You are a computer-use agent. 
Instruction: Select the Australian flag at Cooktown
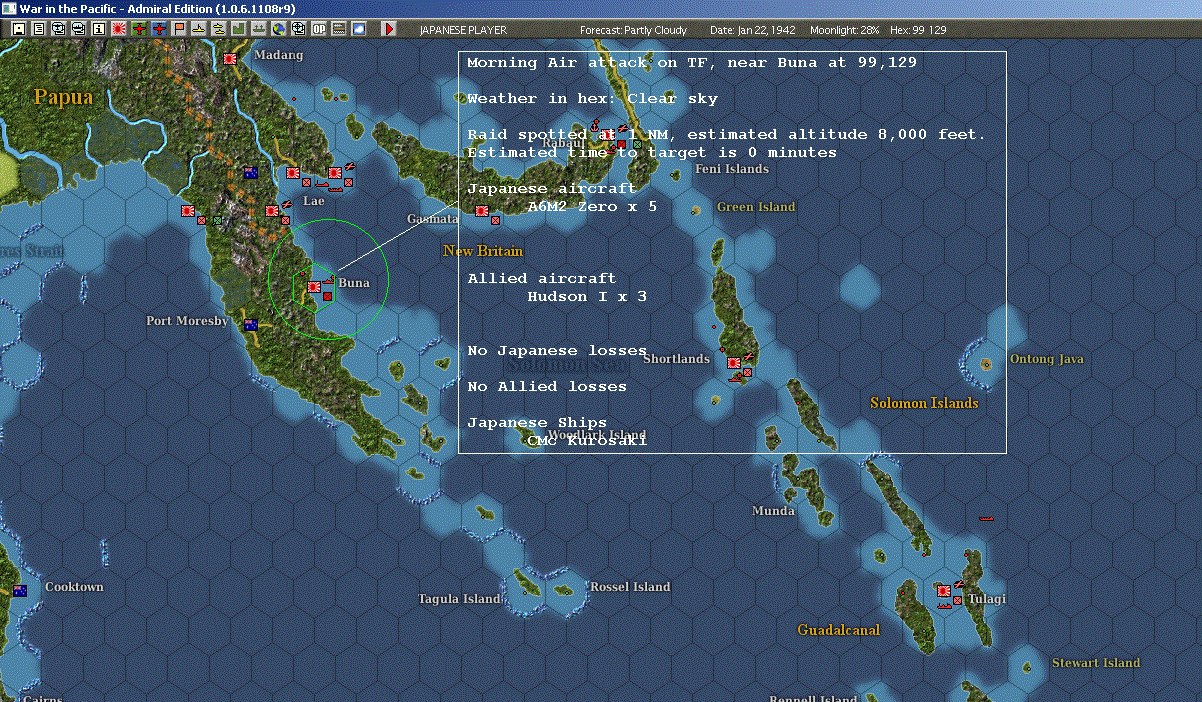(x=20, y=591)
